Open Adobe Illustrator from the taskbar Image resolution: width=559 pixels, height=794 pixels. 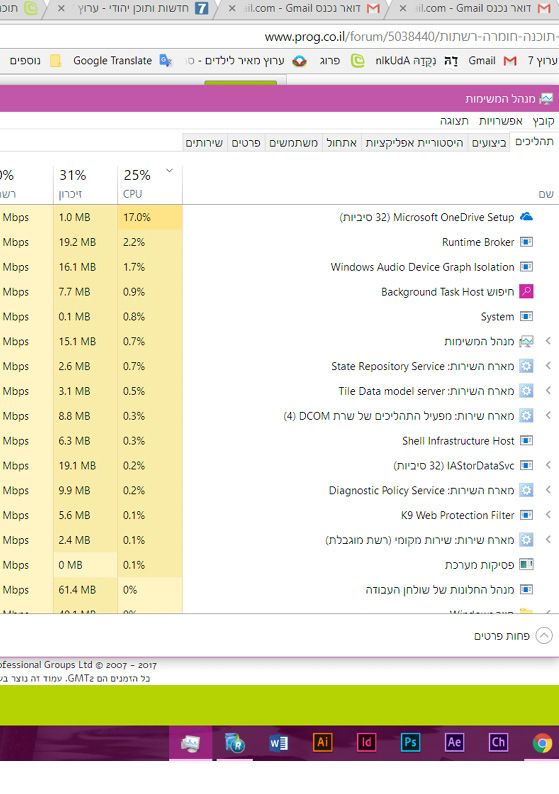322,742
